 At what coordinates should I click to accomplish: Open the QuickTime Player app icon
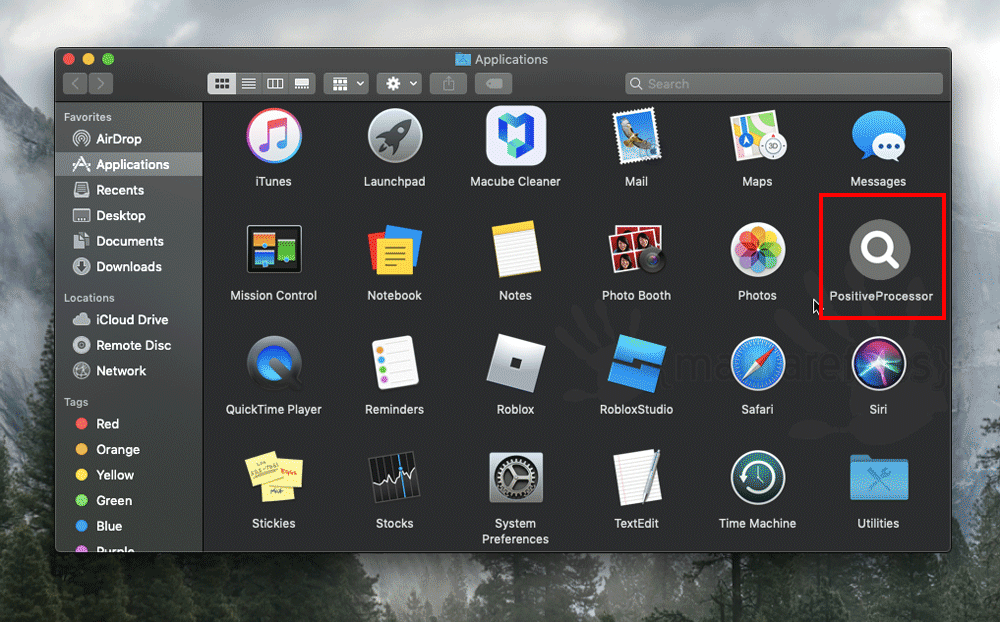(274, 363)
